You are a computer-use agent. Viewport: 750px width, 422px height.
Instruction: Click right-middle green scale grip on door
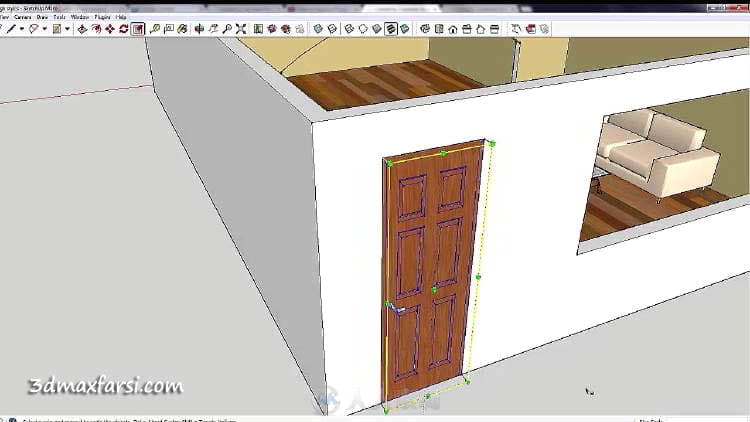(478, 277)
